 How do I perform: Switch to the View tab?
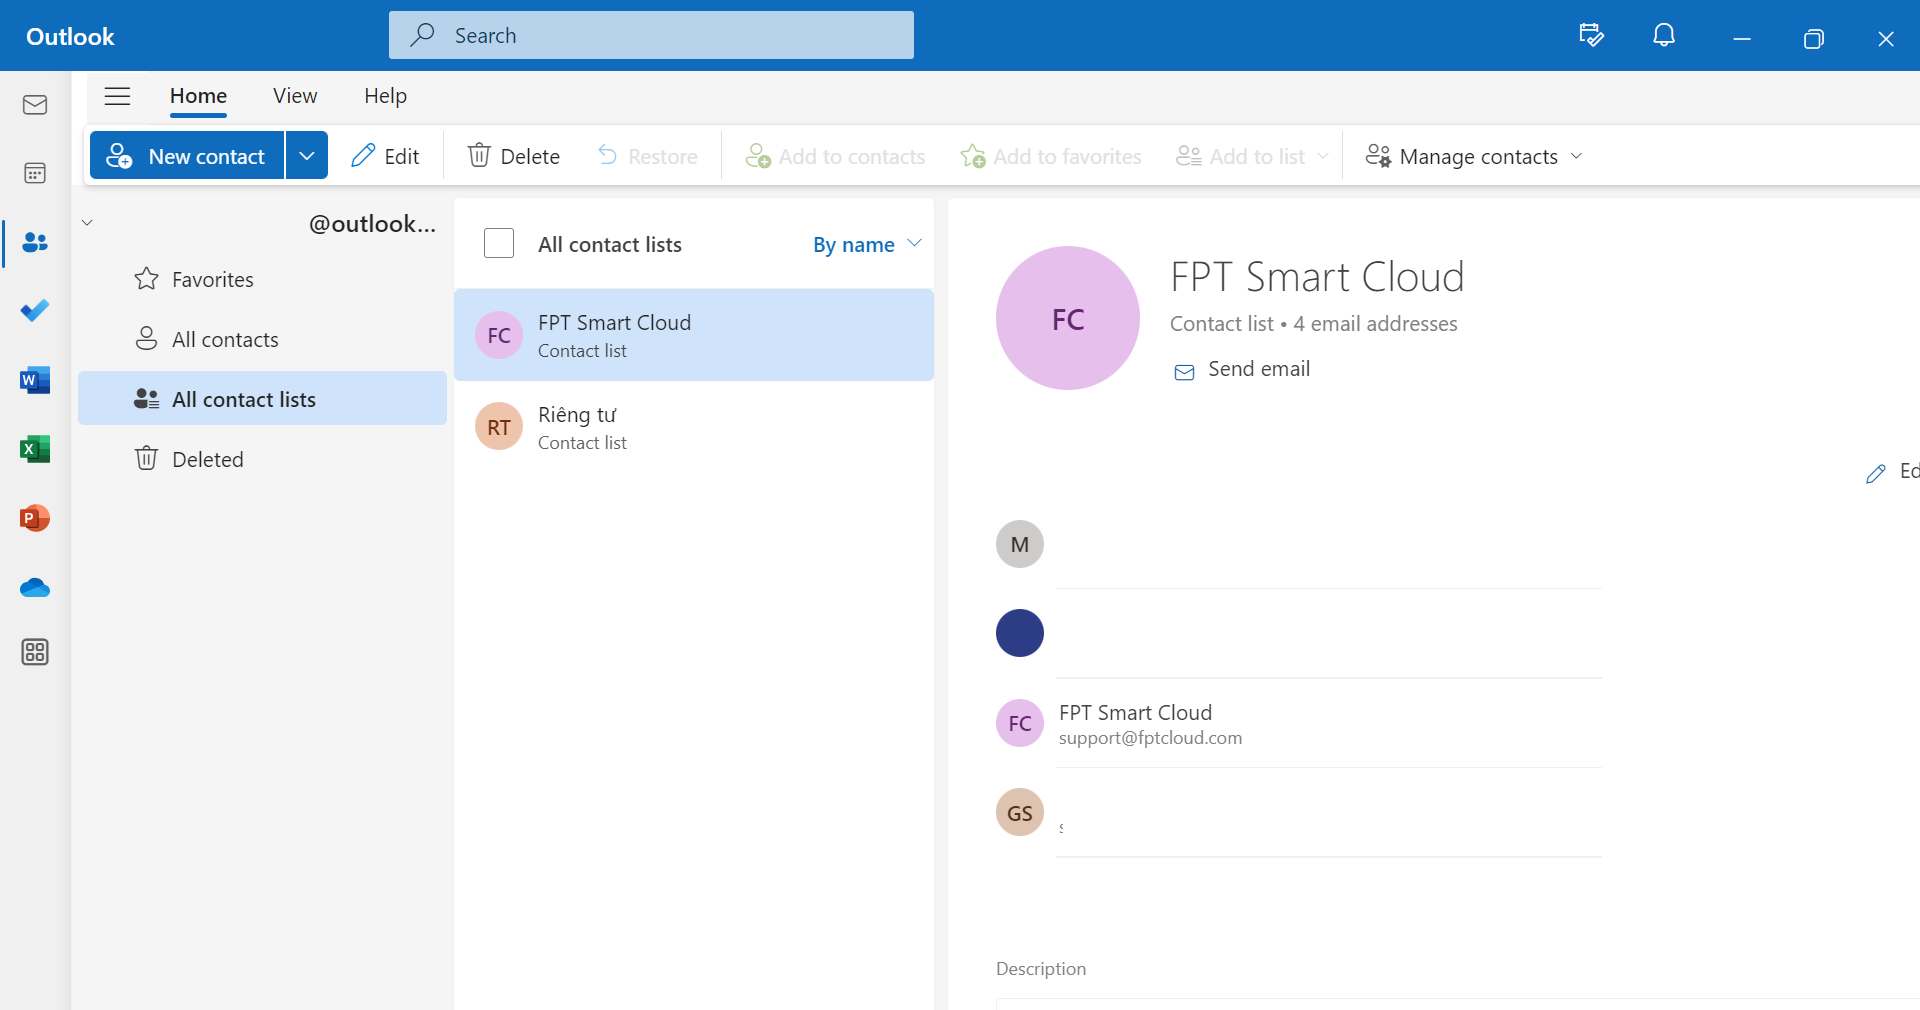point(295,96)
